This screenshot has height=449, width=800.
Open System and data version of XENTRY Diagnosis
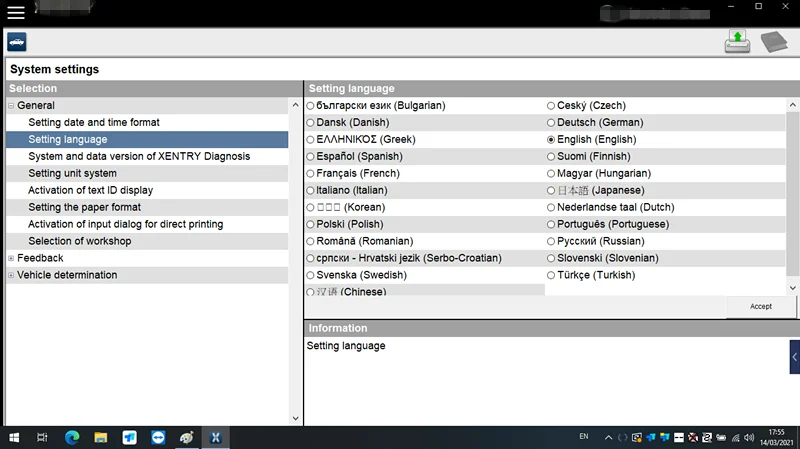click(x=139, y=157)
